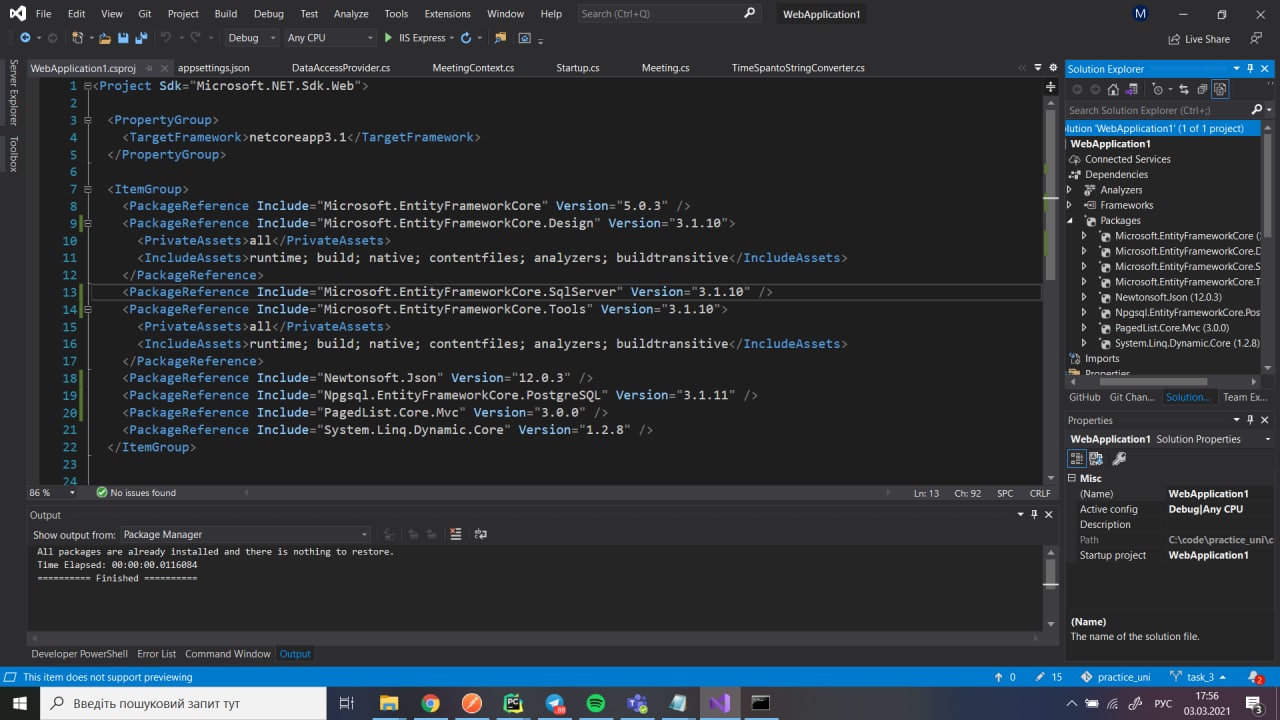Switch to the Git Changes panel tab
Viewport: 1280px width, 720px height.
tap(1132, 397)
